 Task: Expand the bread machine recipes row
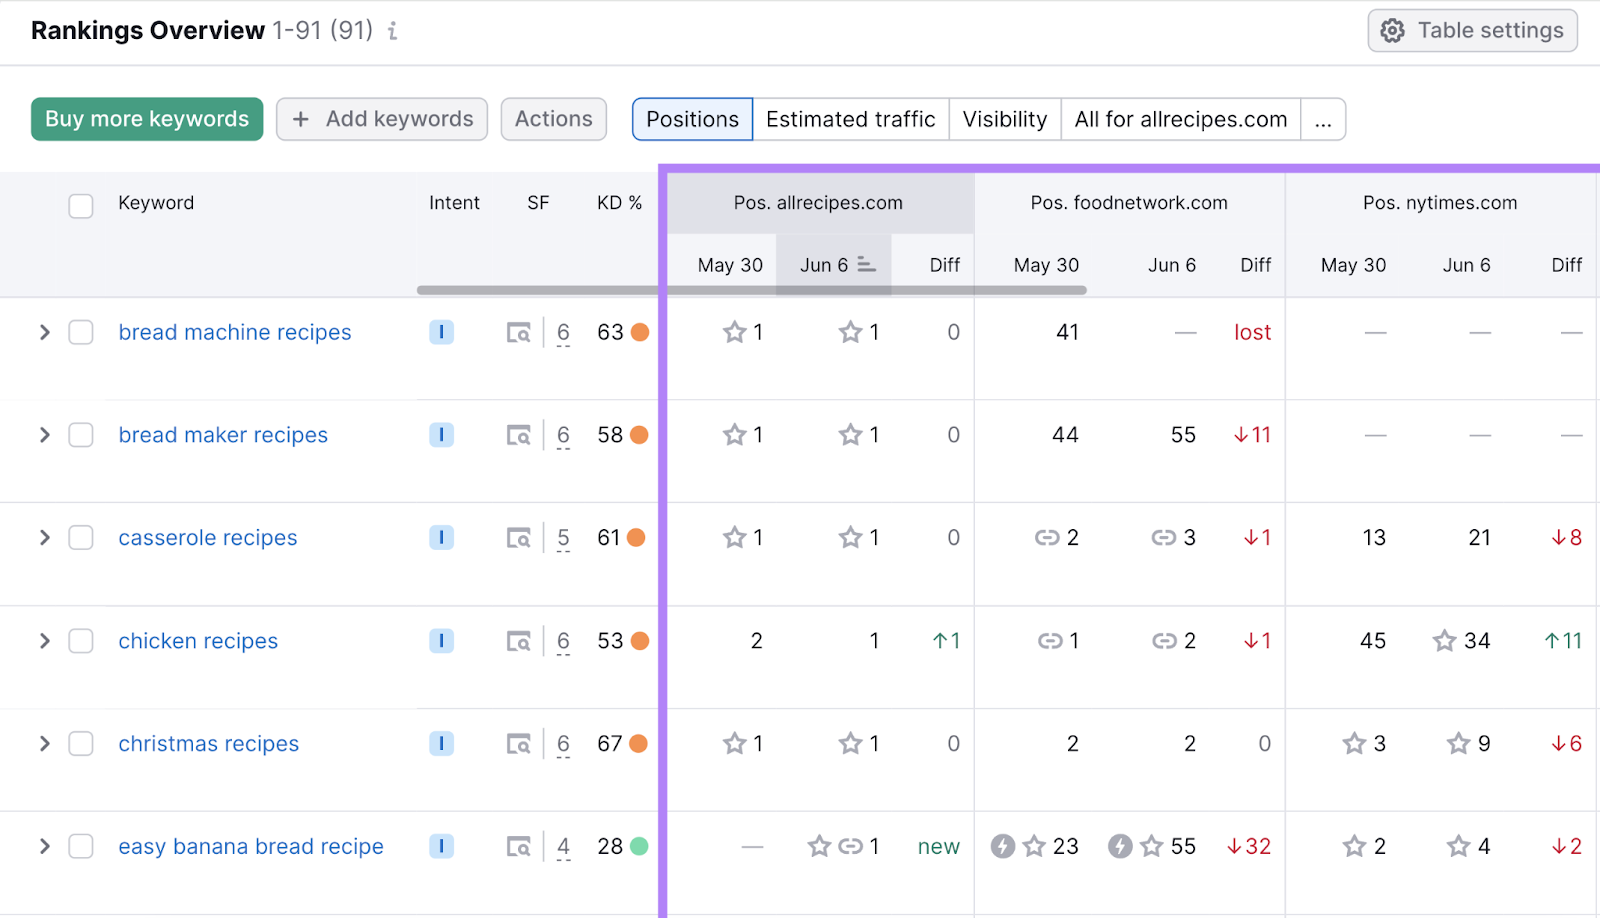coord(44,332)
